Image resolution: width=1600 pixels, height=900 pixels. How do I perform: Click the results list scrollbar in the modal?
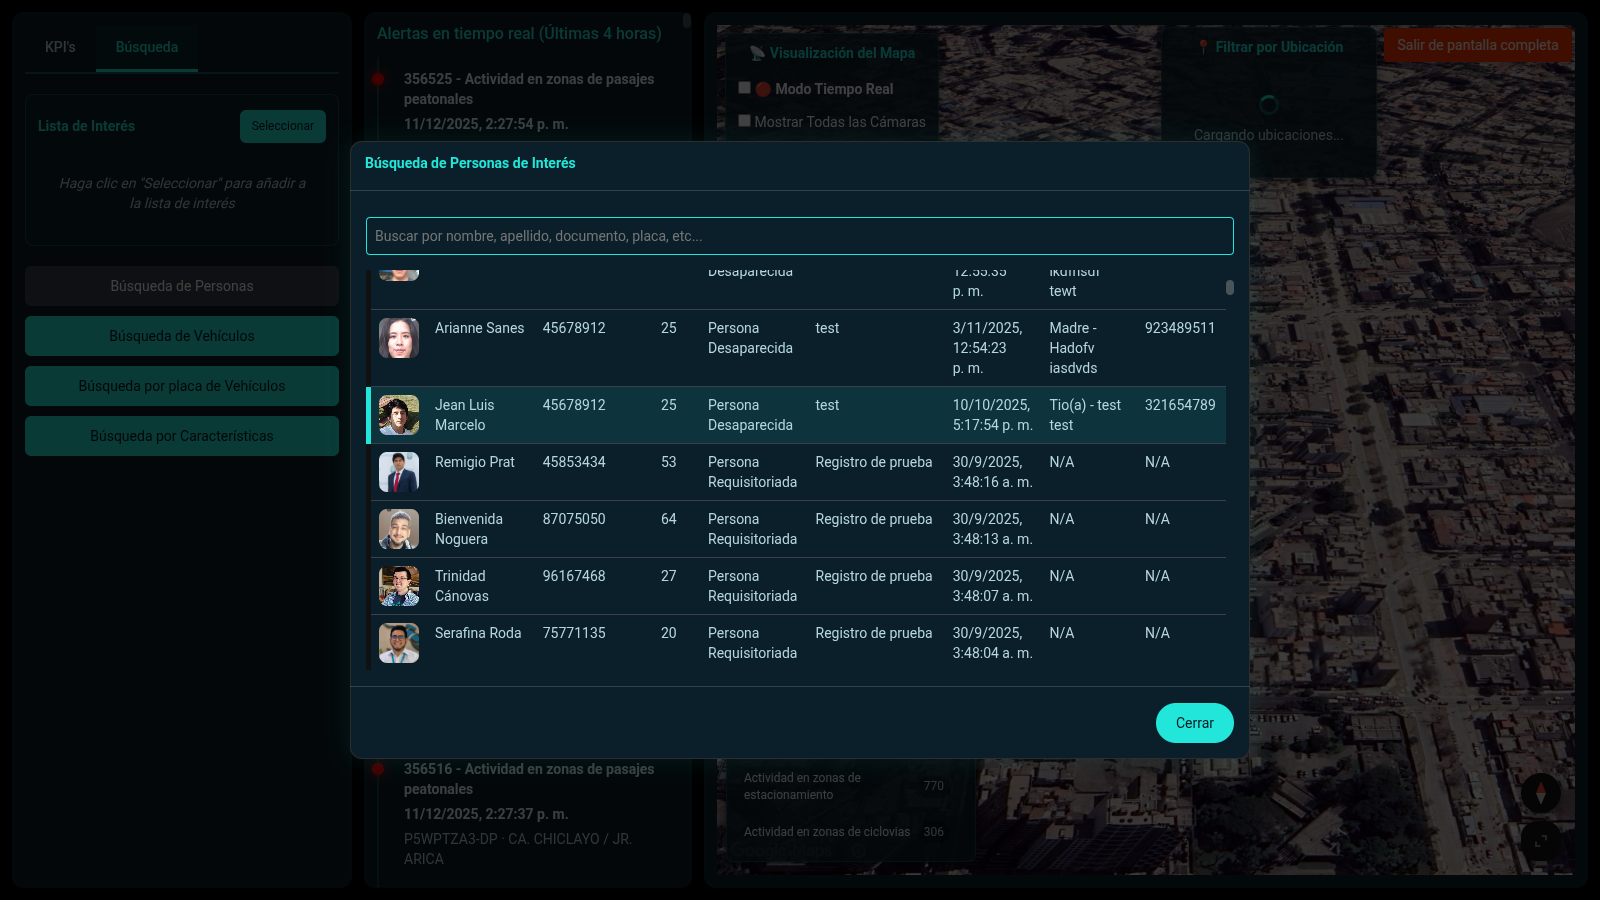1229,288
